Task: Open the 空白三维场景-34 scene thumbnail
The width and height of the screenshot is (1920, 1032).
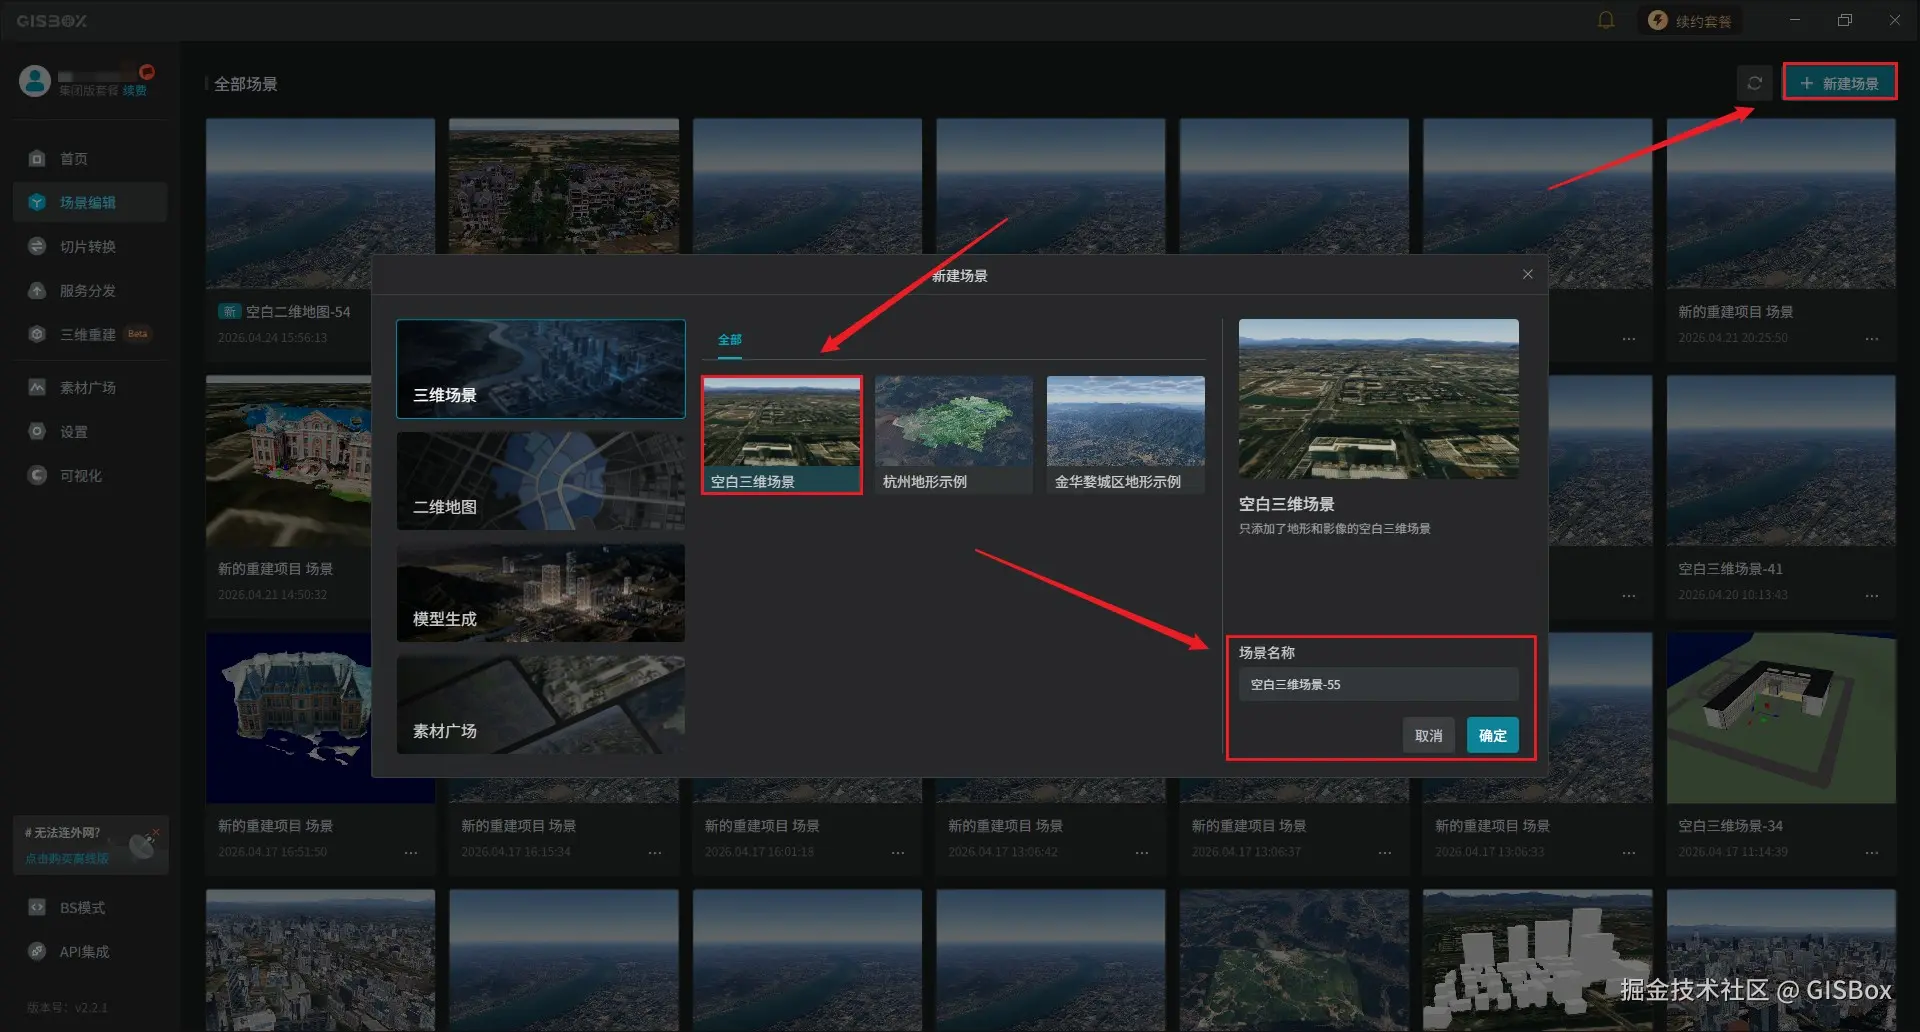Action: point(1781,718)
